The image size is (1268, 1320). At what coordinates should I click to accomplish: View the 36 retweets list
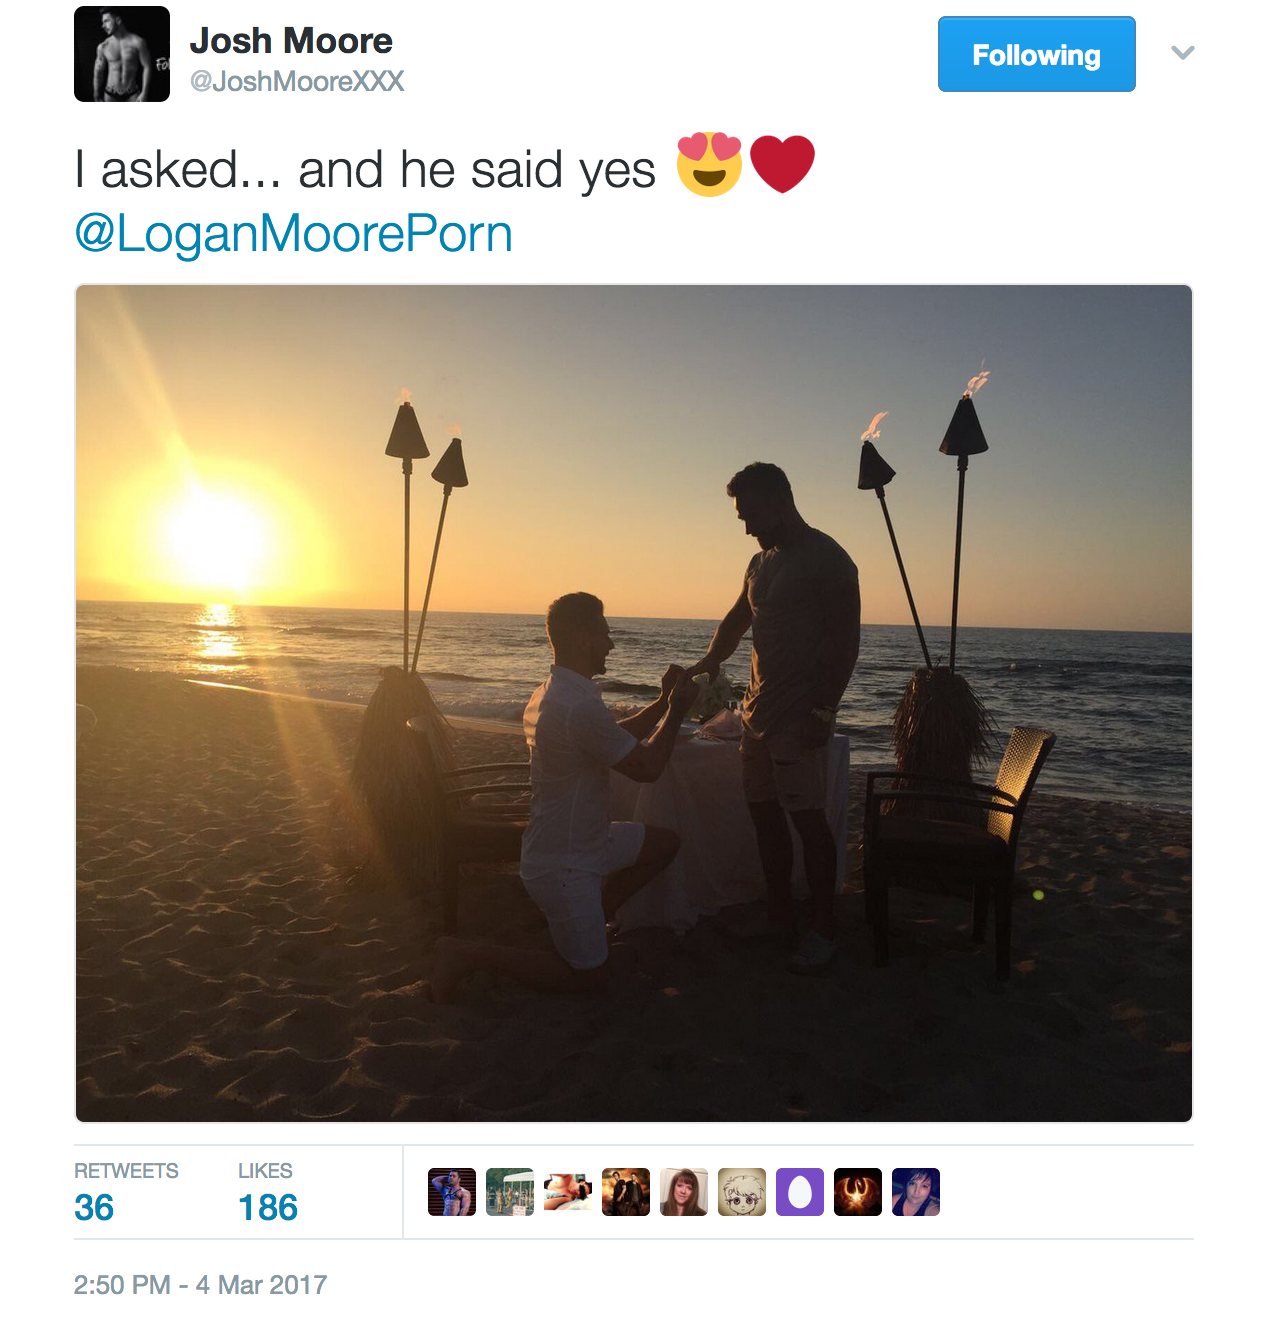[x=94, y=1208]
